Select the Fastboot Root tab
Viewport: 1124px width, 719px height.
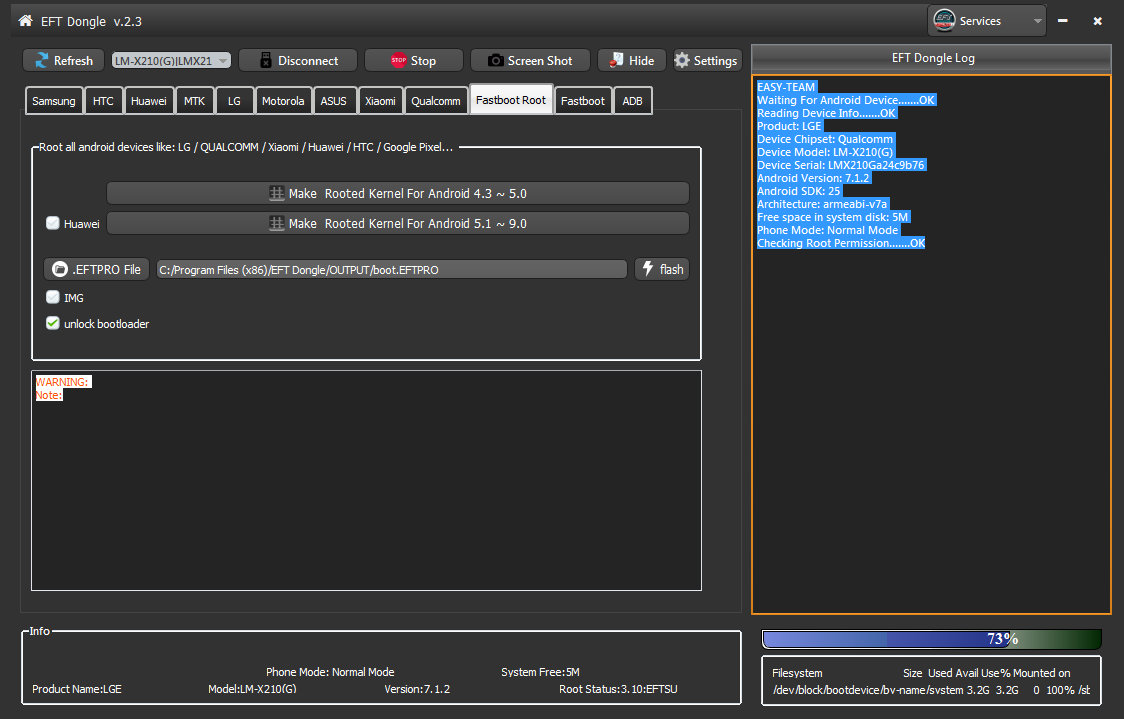pos(511,100)
